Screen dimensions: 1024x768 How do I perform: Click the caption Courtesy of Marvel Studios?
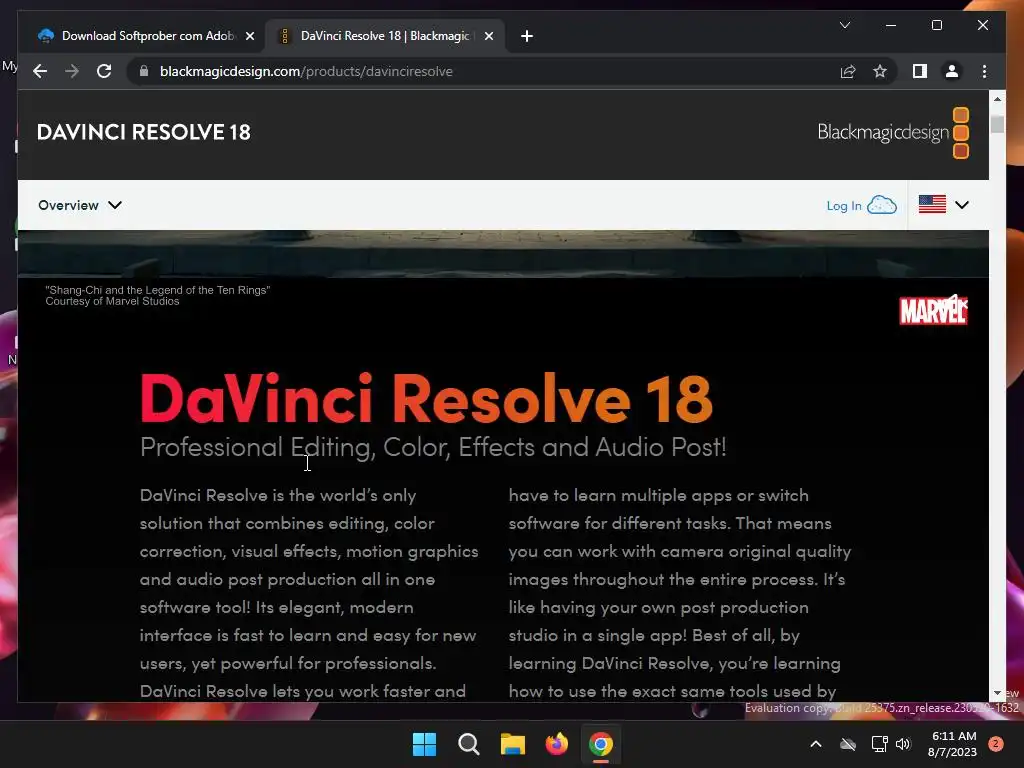click(112, 301)
